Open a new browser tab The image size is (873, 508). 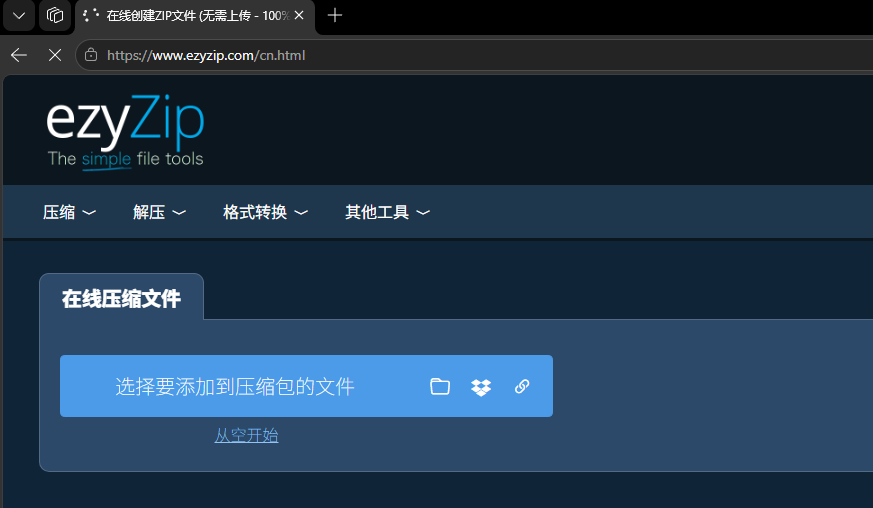tap(335, 16)
